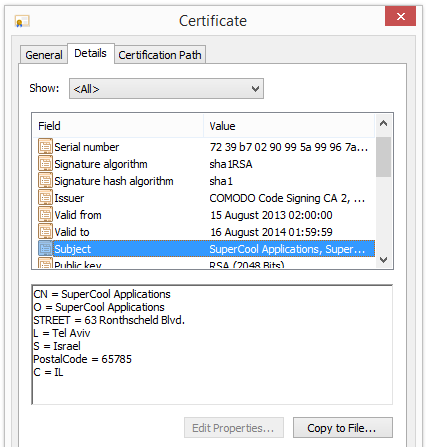Click the L = Tel Aviv line
This screenshot has height=447, width=426.
[x=62, y=333]
